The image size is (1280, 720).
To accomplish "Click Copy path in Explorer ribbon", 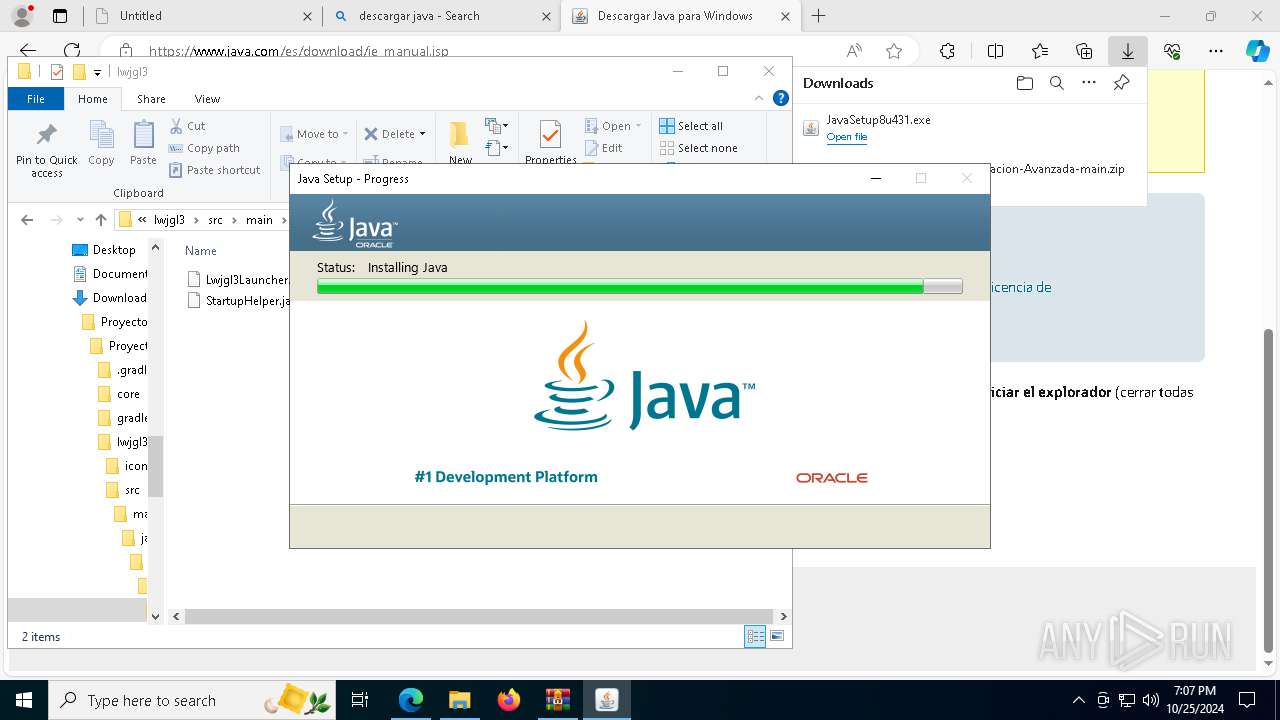I will tap(204, 148).
